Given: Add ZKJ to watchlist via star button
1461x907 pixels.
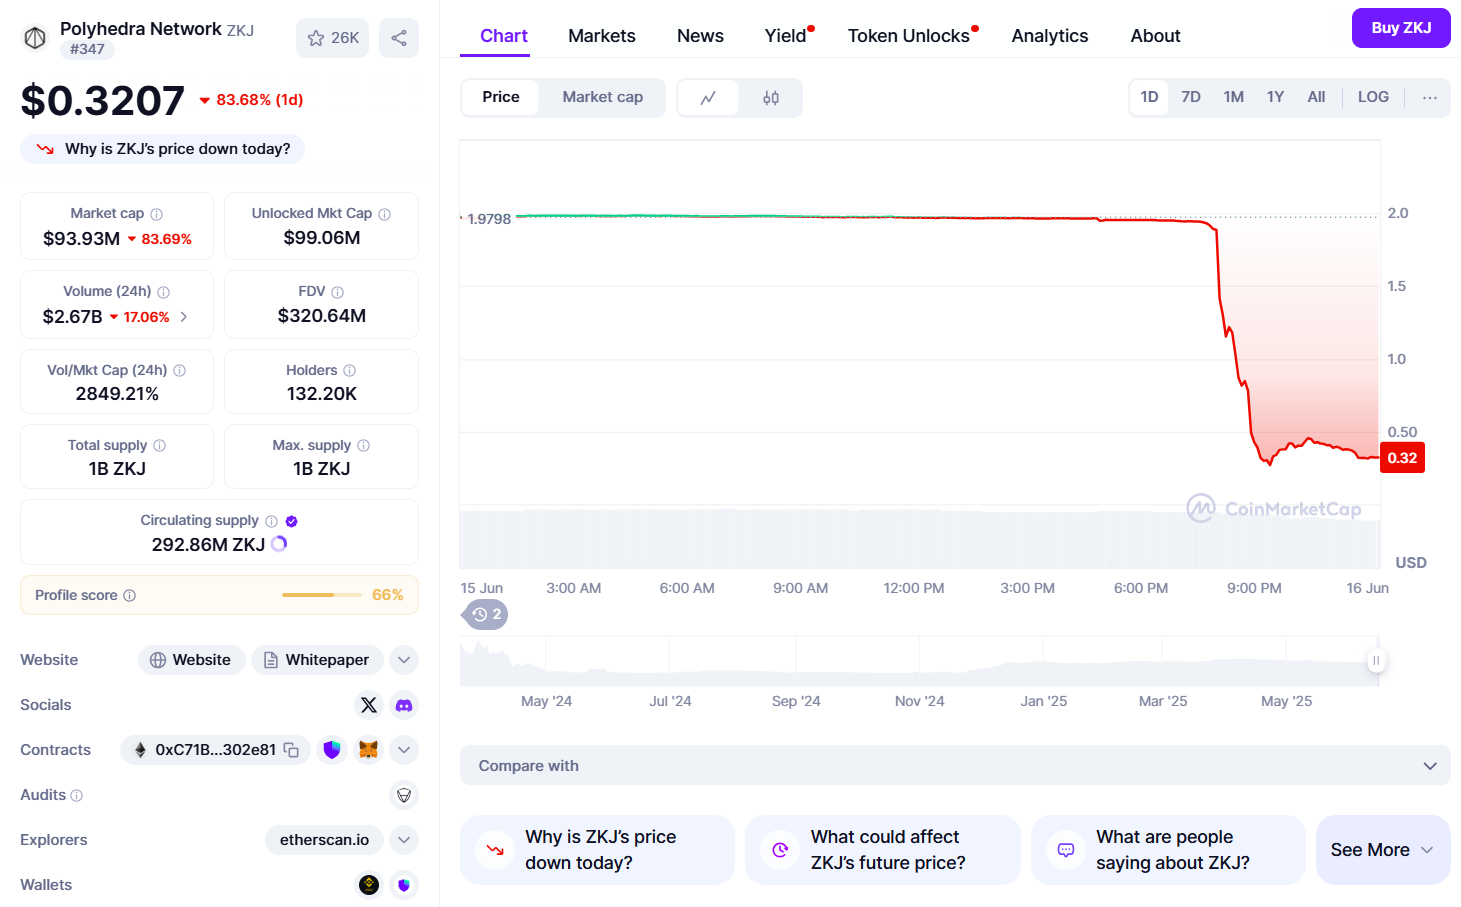Looking at the screenshot, I should [332, 37].
